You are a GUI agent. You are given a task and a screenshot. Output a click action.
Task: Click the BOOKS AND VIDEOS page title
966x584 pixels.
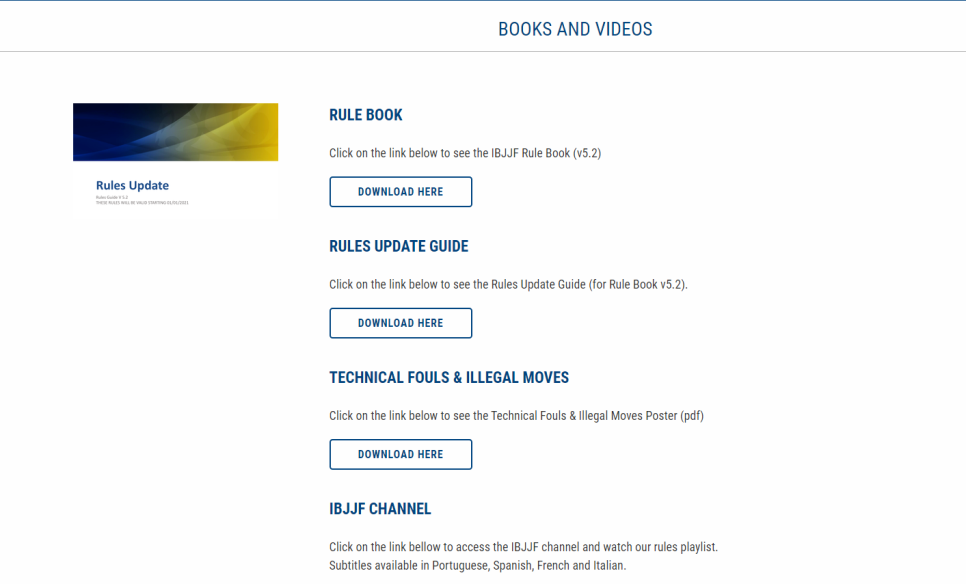575,29
